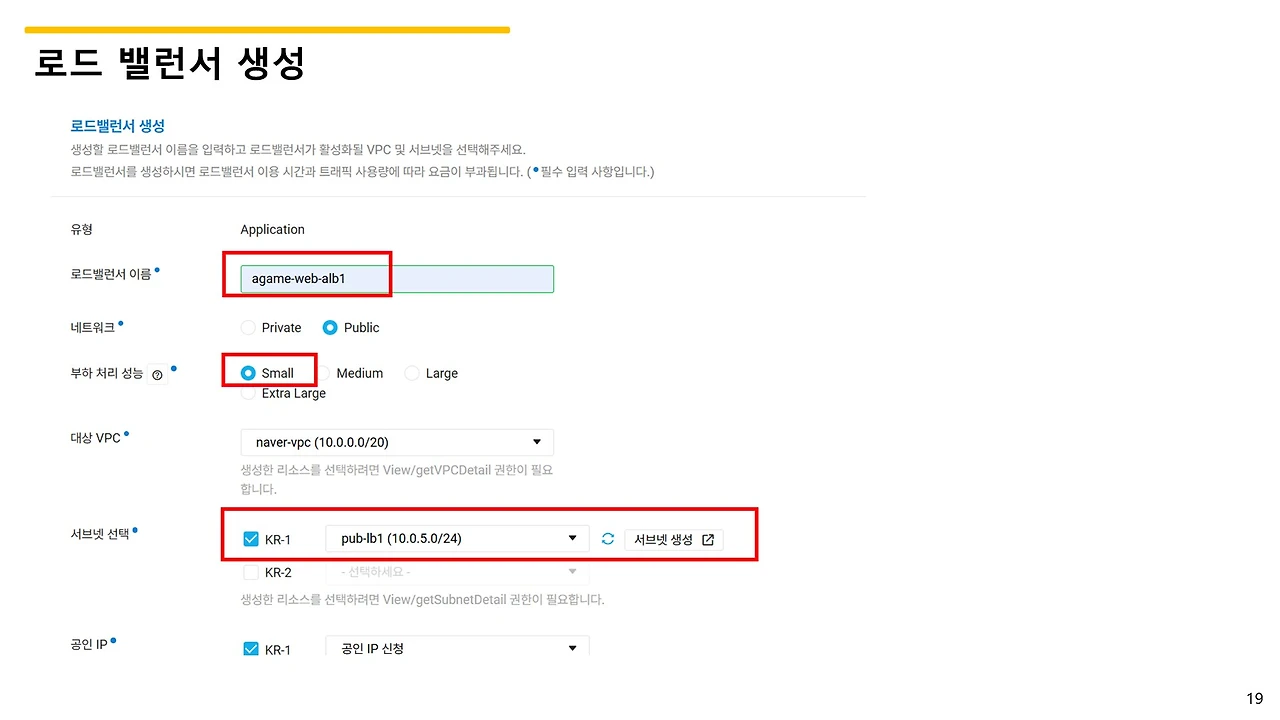Click the help icon beside 부하 처리 성능
Image resolution: width=1280 pixels, height=720 pixels.
[157, 375]
